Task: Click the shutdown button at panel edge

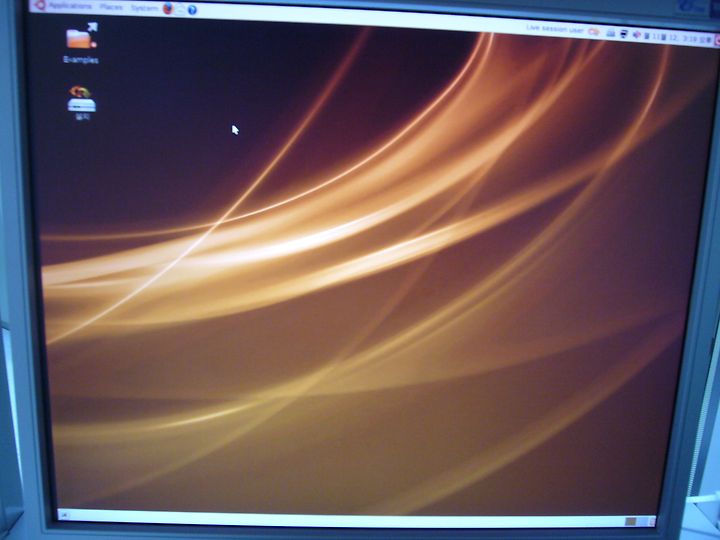Action: [715, 41]
